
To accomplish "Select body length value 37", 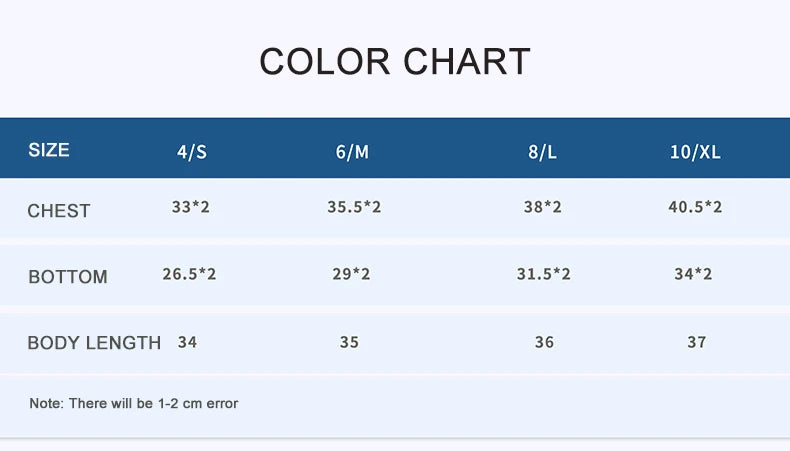I will tap(697, 342).
